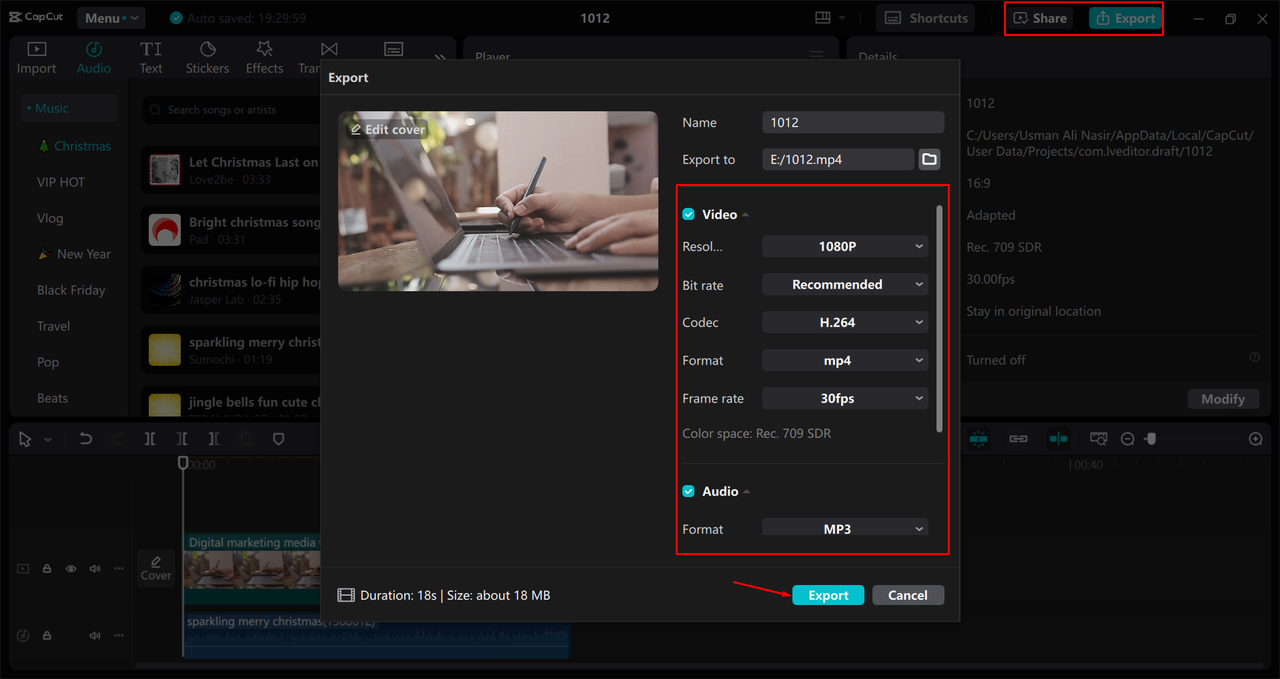This screenshot has width=1280, height=679.
Task: Click the export dialog vertical scrollbar
Action: pyautogui.click(x=939, y=319)
